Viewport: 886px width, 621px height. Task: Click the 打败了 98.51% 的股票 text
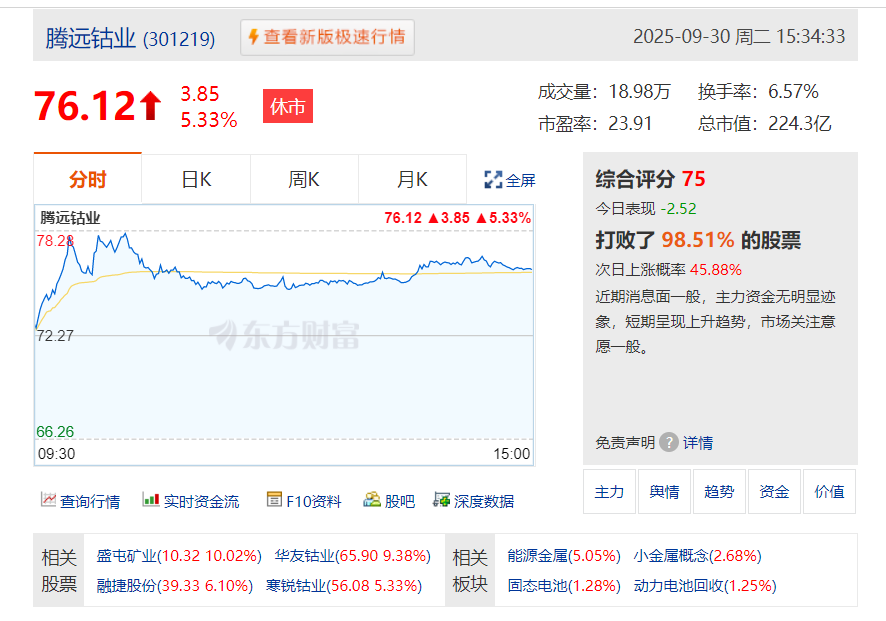[x=698, y=240]
